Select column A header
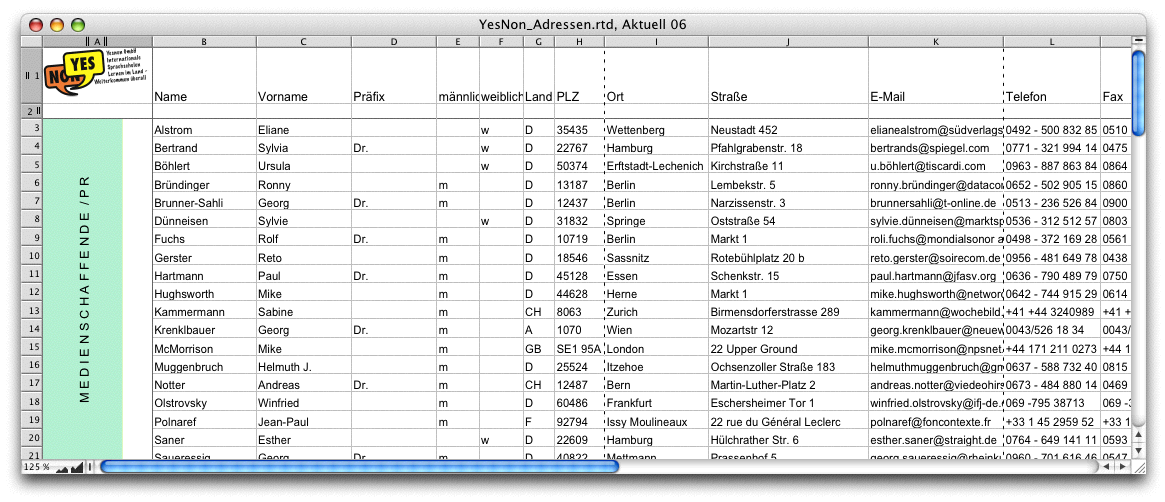This screenshot has height=502, width=1165. tap(97, 41)
